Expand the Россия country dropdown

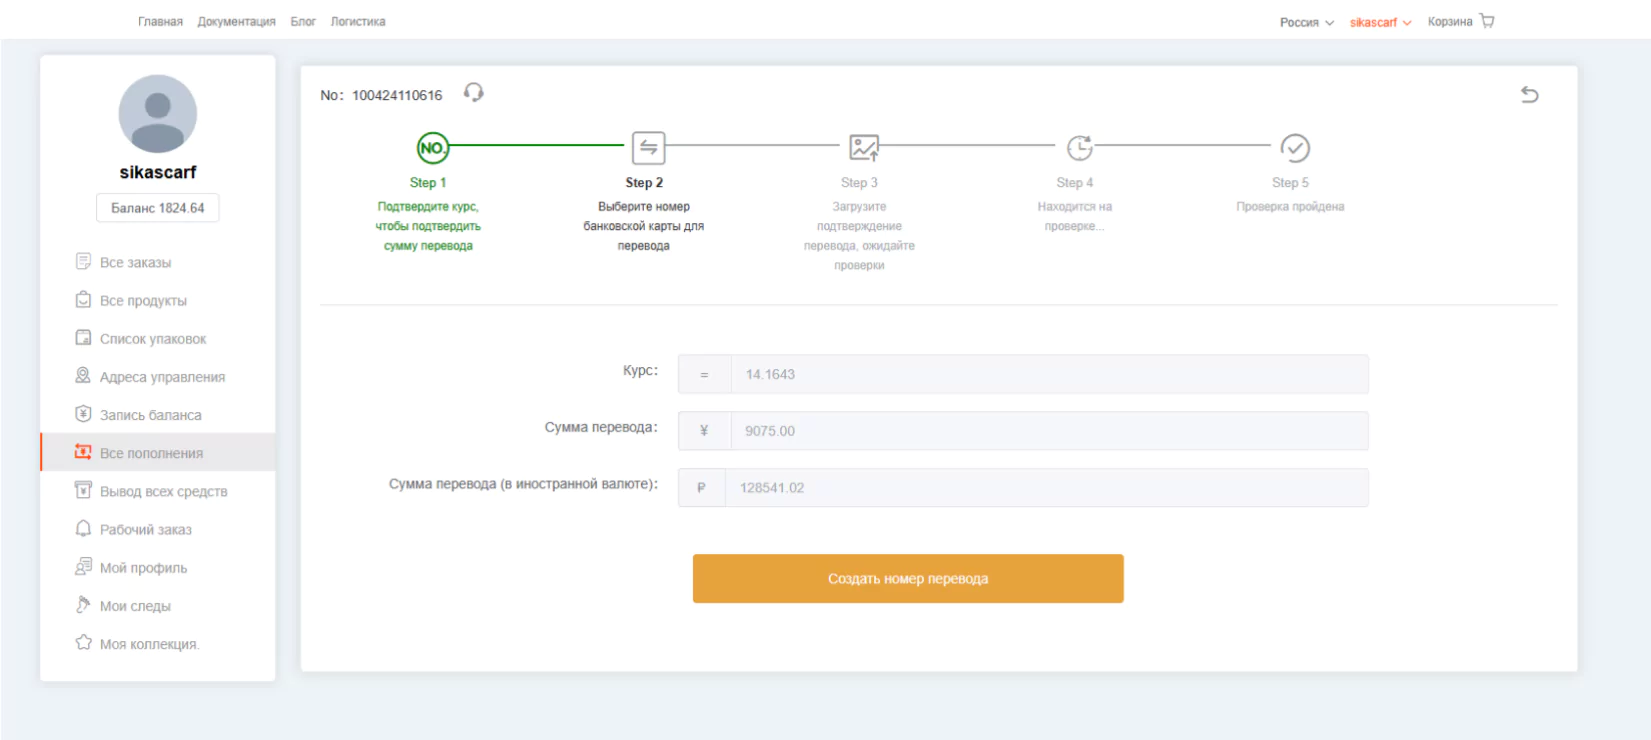pos(1307,22)
